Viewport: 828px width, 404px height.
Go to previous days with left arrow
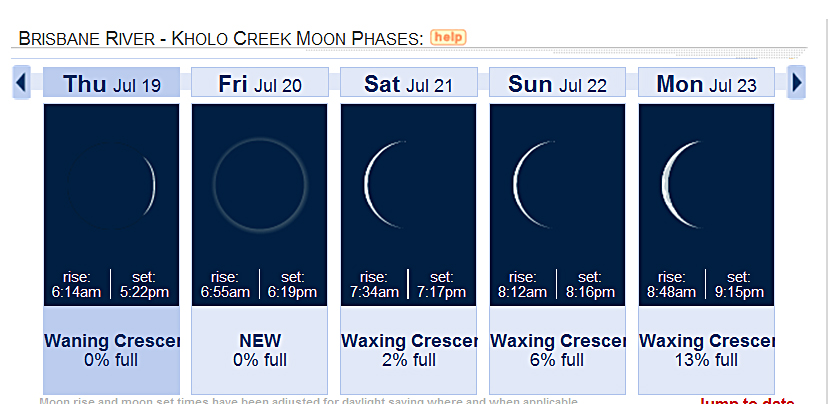[22, 83]
